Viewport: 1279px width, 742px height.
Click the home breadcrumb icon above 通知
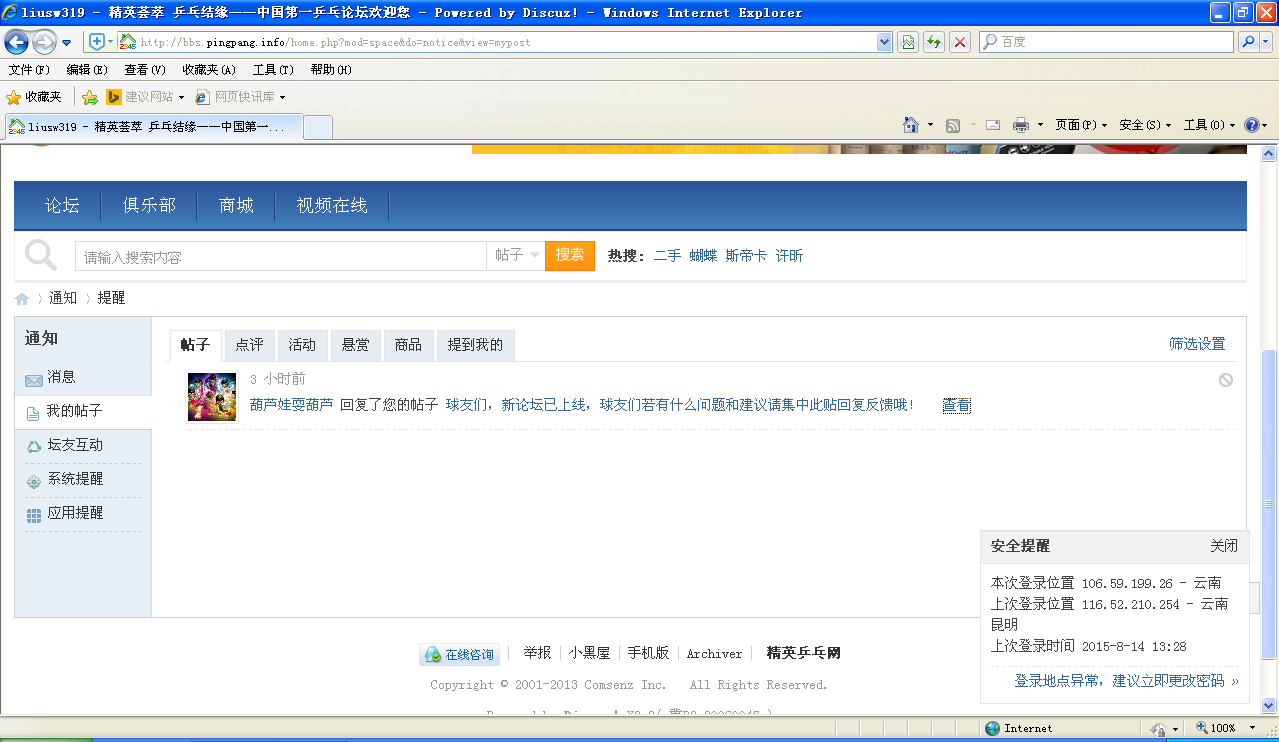click(20, 297)
